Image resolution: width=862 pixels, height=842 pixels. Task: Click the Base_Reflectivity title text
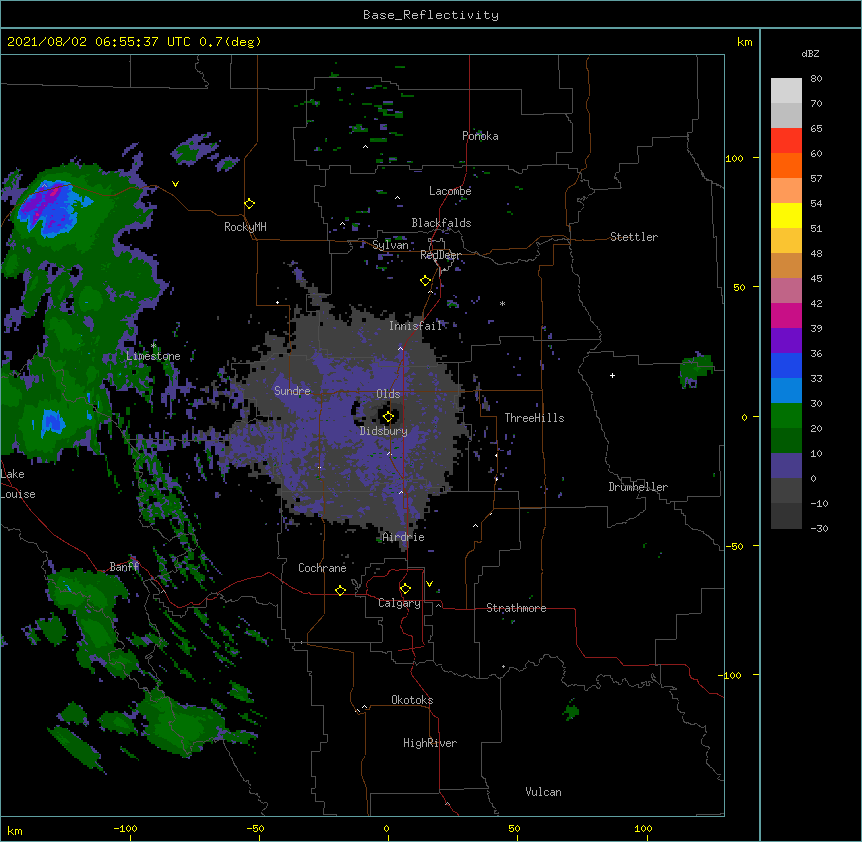click(x=430, y=15)
